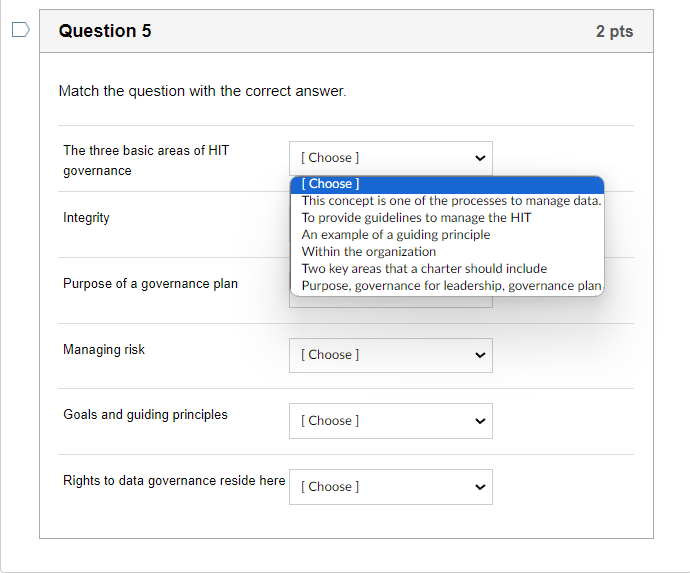Select "To provide guidelines to manage the HIT"
This screenshot has width=690, height=573.
click(x=417, y=218)
